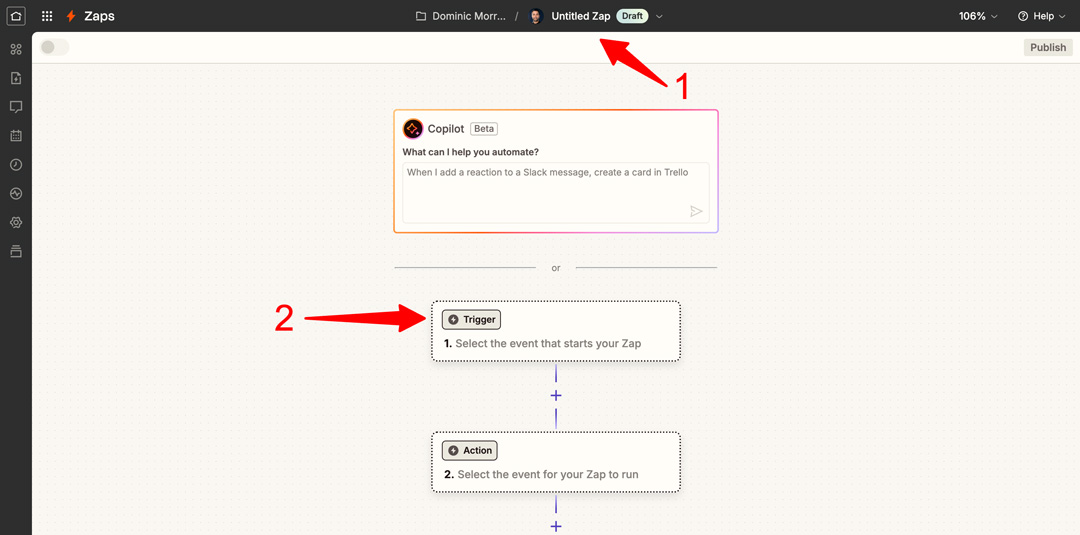Open the 106% zoom dropdown

[x=978, y=16]
